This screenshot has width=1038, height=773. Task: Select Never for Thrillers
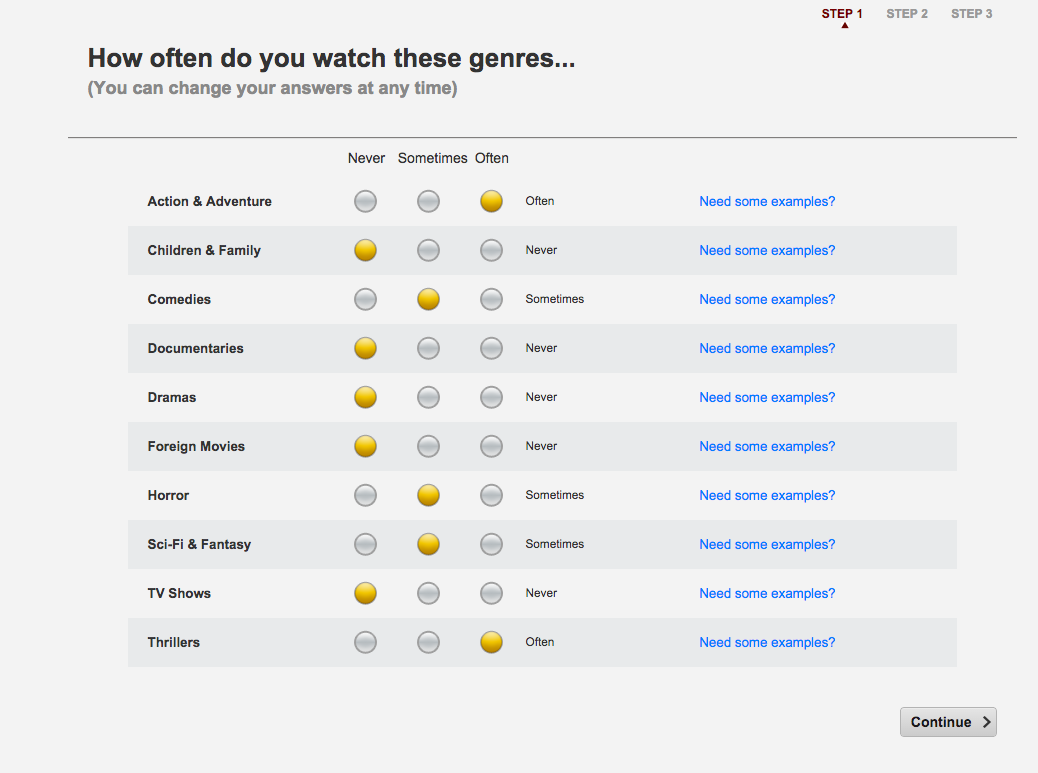[366, 642]
